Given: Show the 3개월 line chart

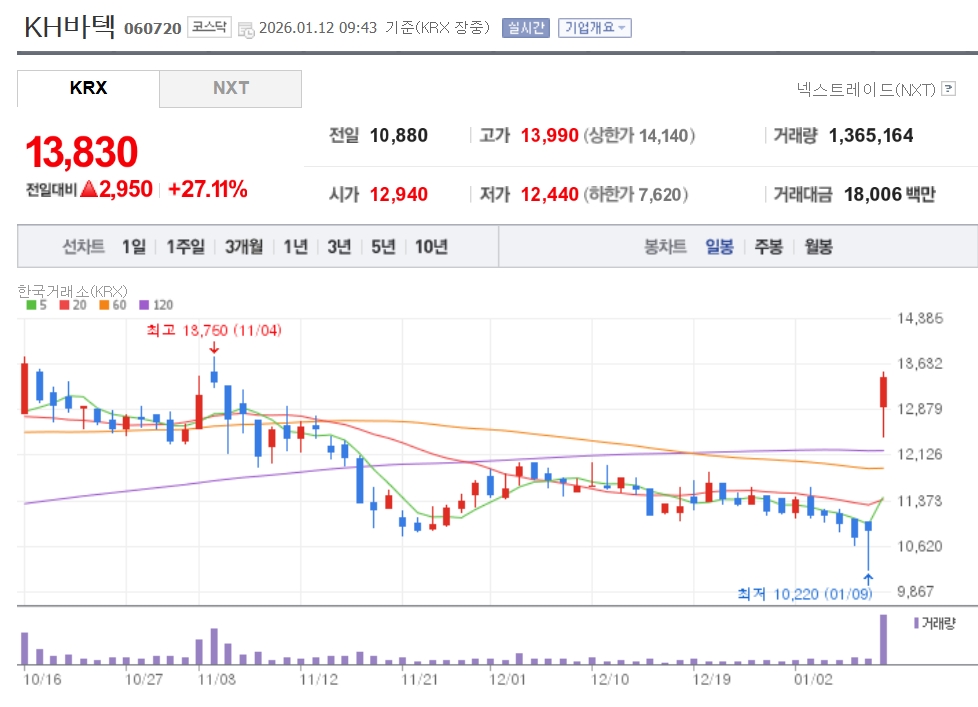Looking at the screenshot, I should (244, 247).
